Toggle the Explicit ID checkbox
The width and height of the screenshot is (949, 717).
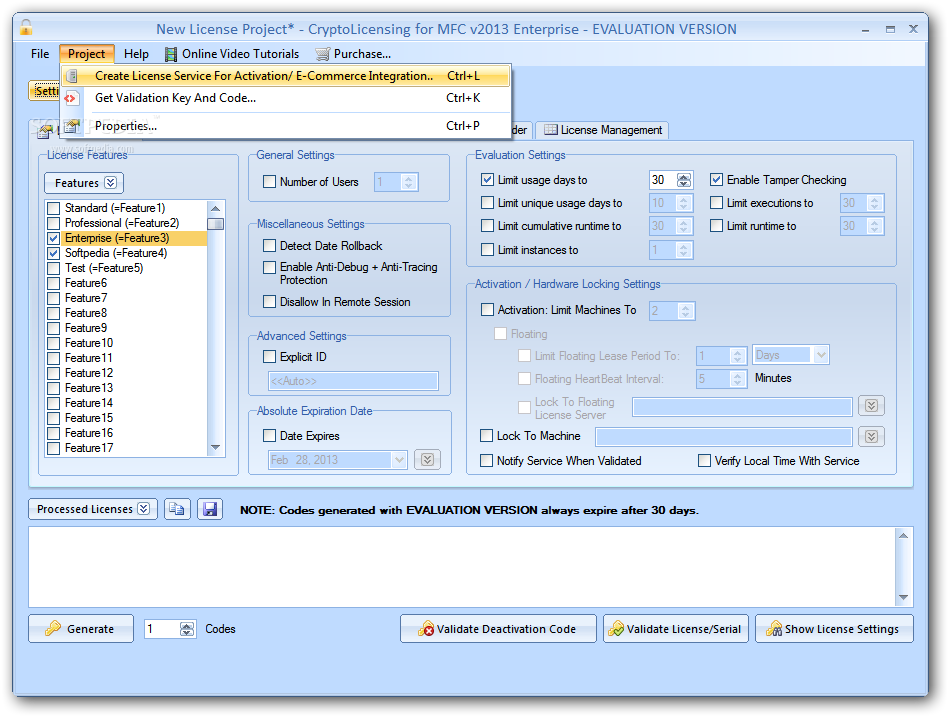[x=270, y=357]
